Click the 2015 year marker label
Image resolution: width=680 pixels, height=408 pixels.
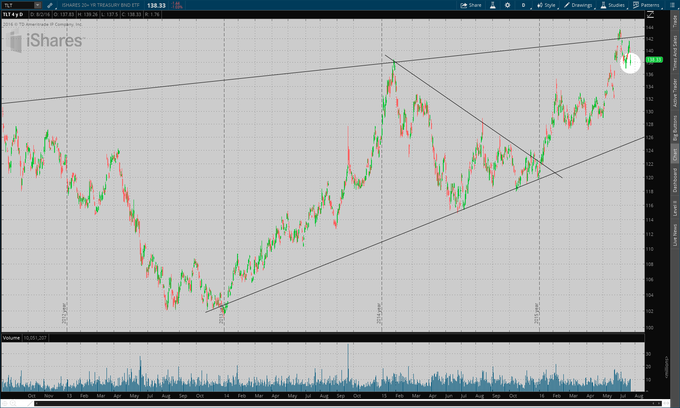pos(536,314)
